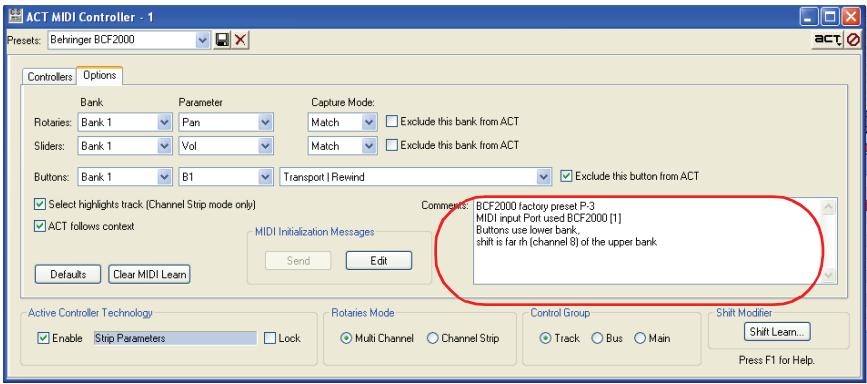867x384 pixels.
Task: Select the Options tab
Action: click(100, 75)
